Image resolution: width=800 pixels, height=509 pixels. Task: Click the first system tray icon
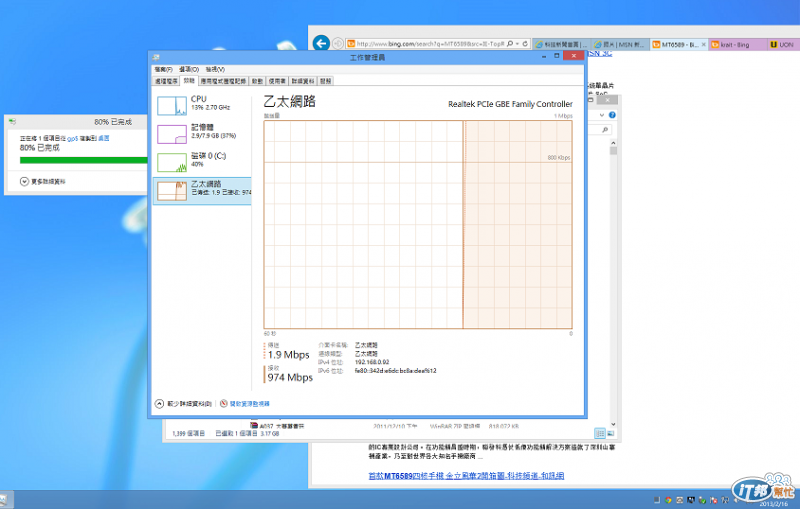657,500
